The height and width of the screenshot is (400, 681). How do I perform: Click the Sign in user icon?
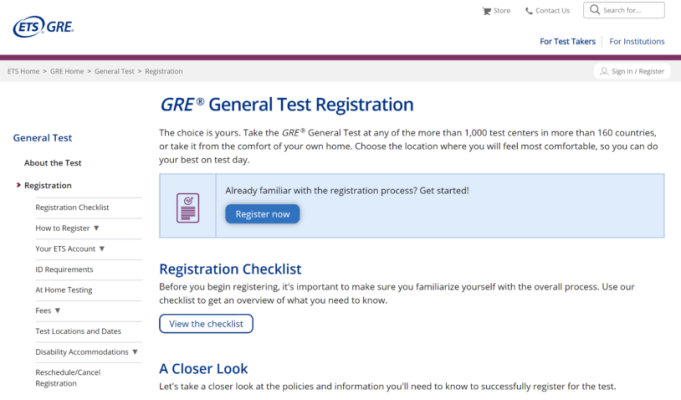coord(603,72)
